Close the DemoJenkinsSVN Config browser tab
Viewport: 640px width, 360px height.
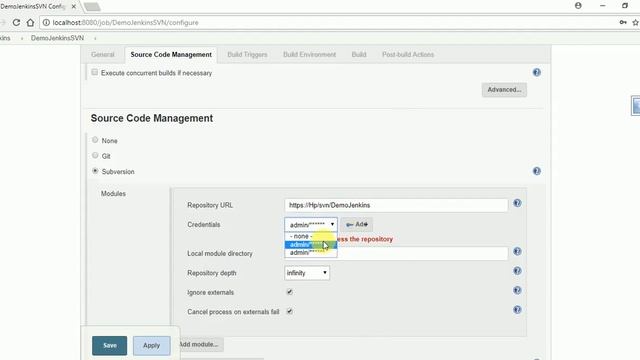(x=73, y=7)
